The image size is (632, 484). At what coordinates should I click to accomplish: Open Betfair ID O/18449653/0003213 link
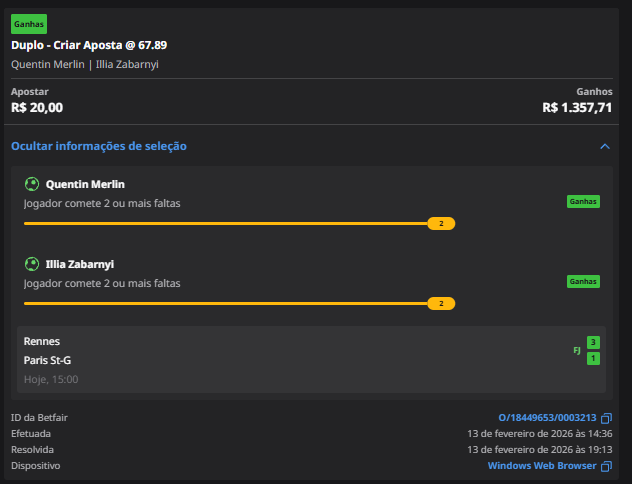547,418
